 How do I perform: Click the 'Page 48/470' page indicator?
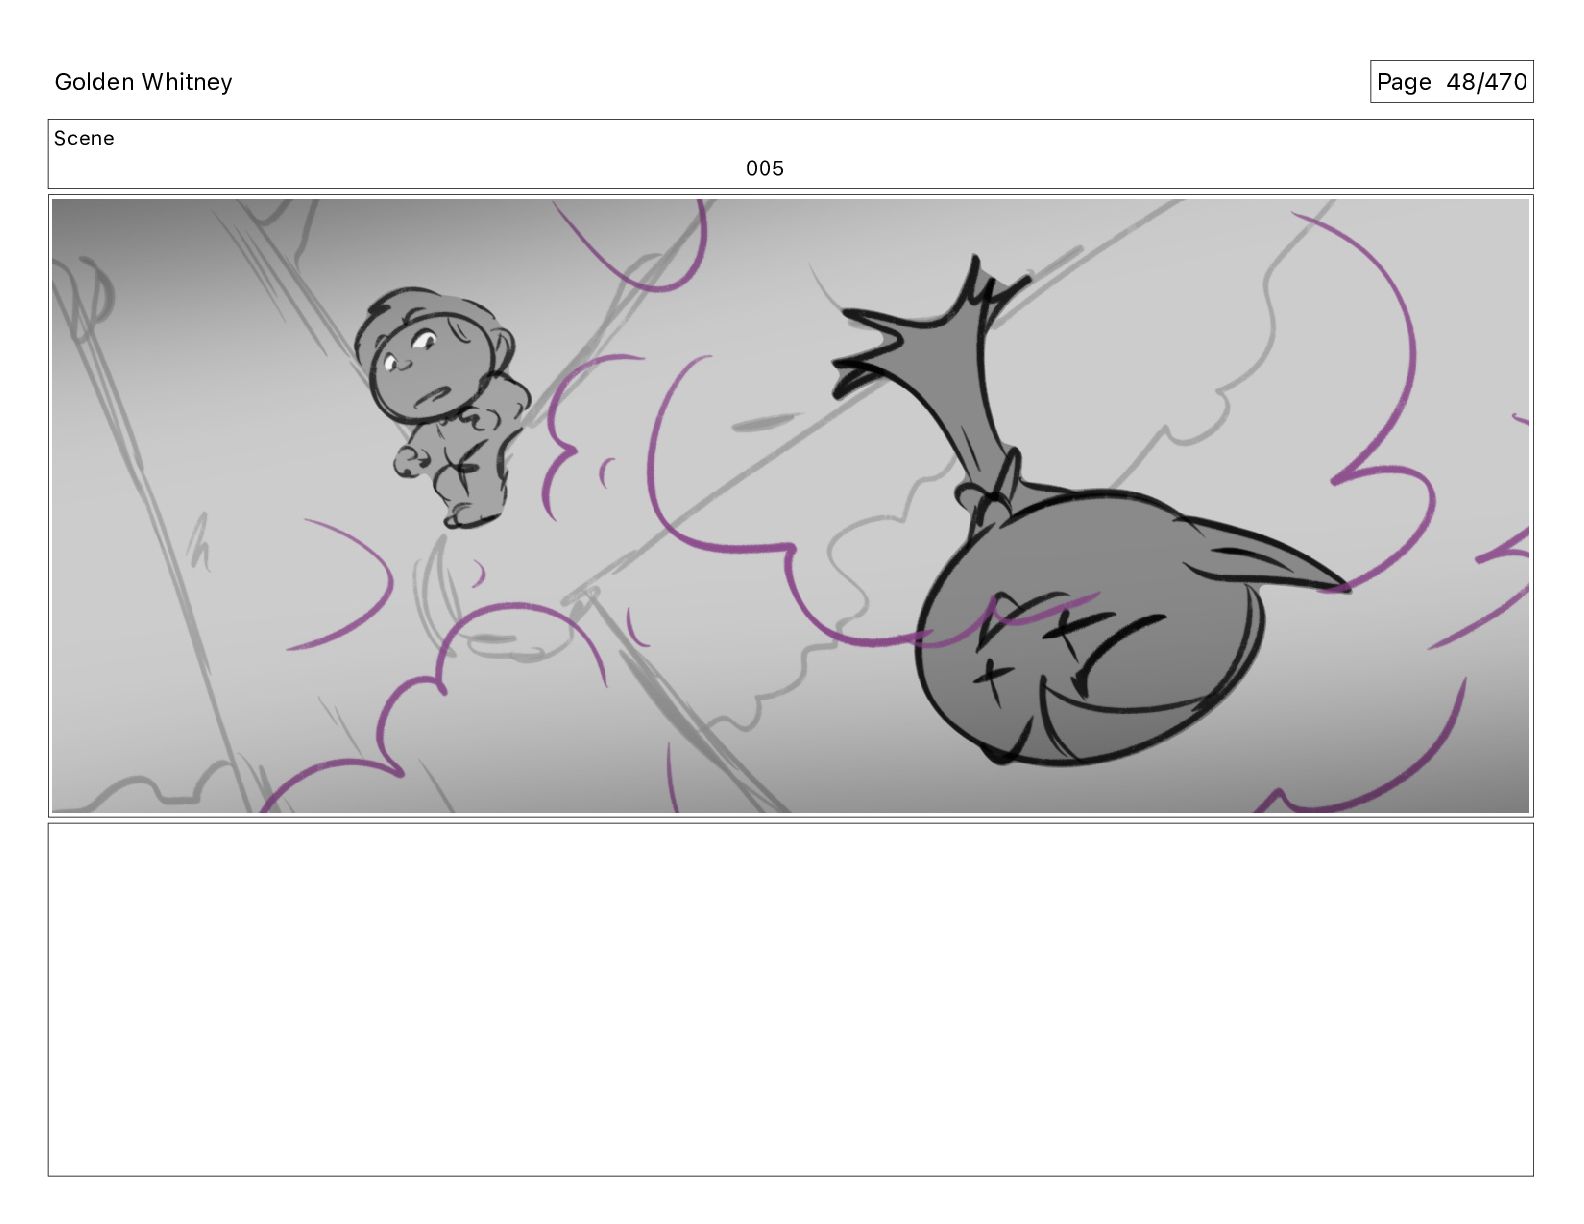pos(1451,82)
